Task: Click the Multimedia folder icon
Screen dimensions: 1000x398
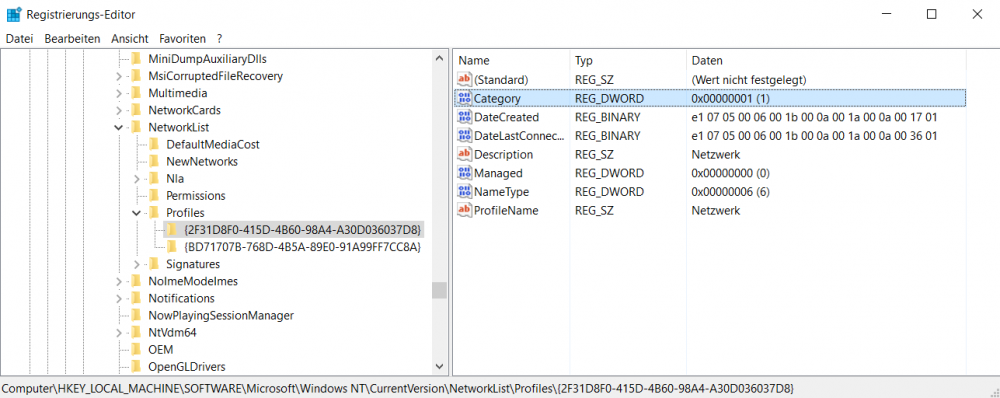Action: coord(135,93)
